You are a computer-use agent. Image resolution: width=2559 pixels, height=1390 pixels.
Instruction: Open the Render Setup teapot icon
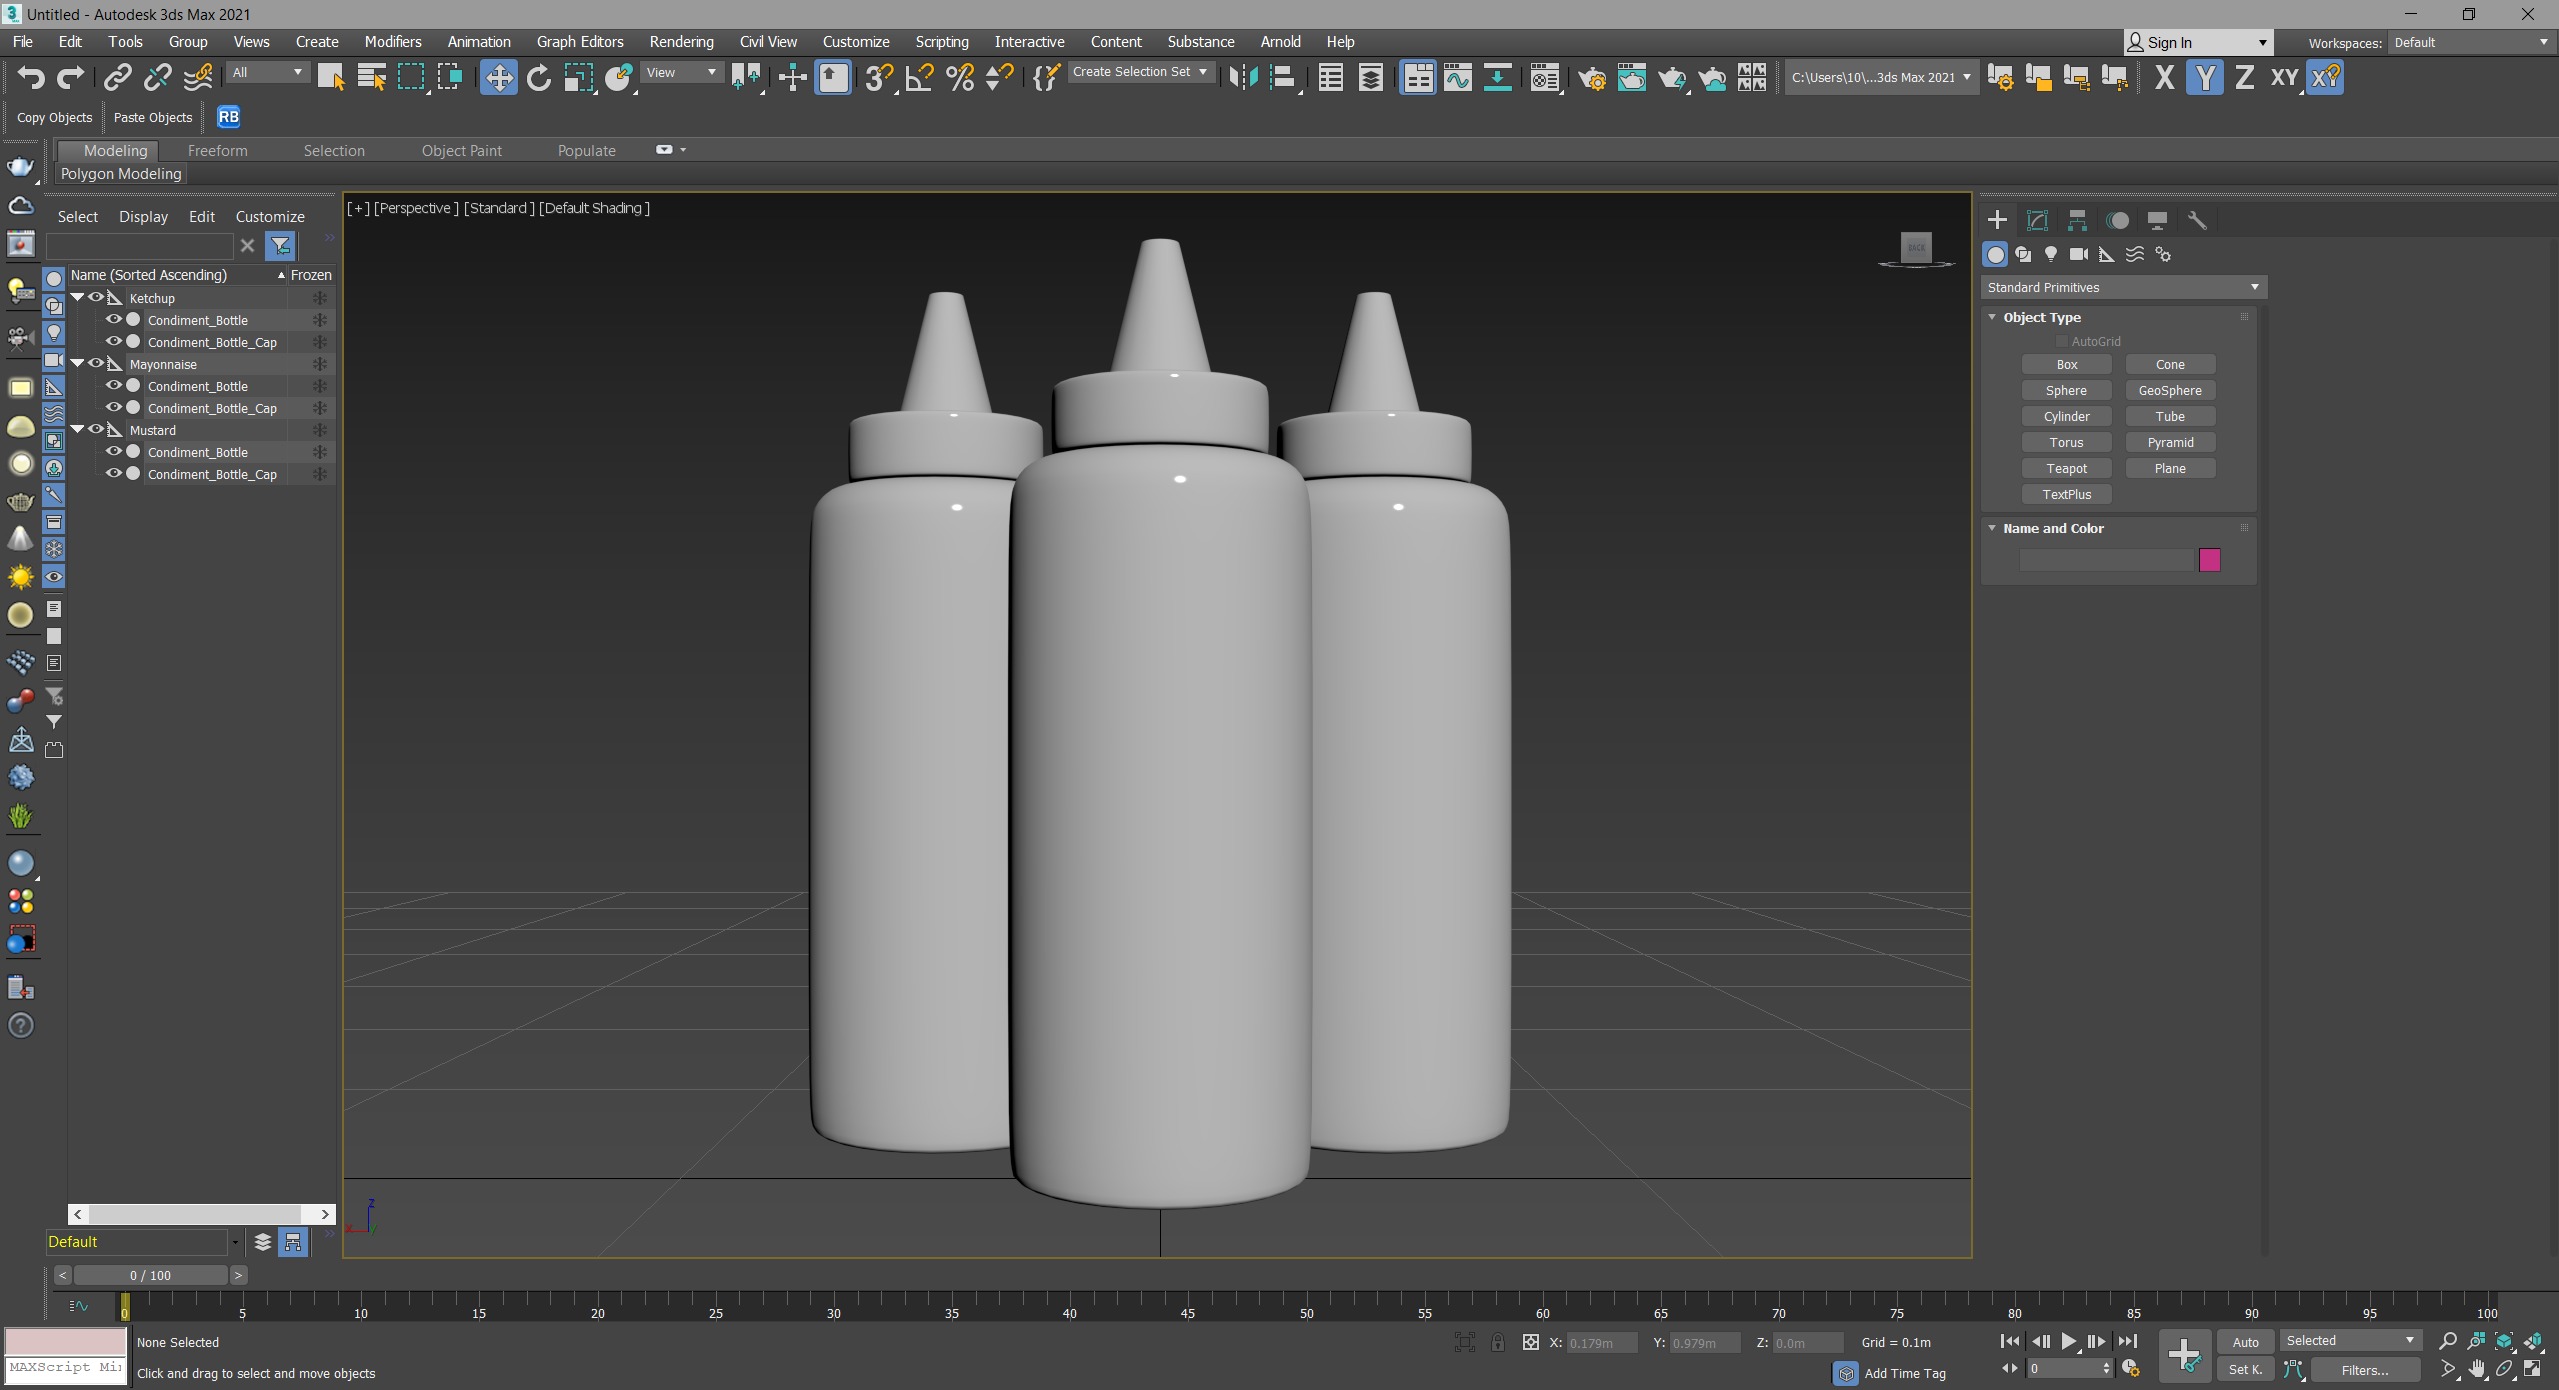[x=1592, y=77]
